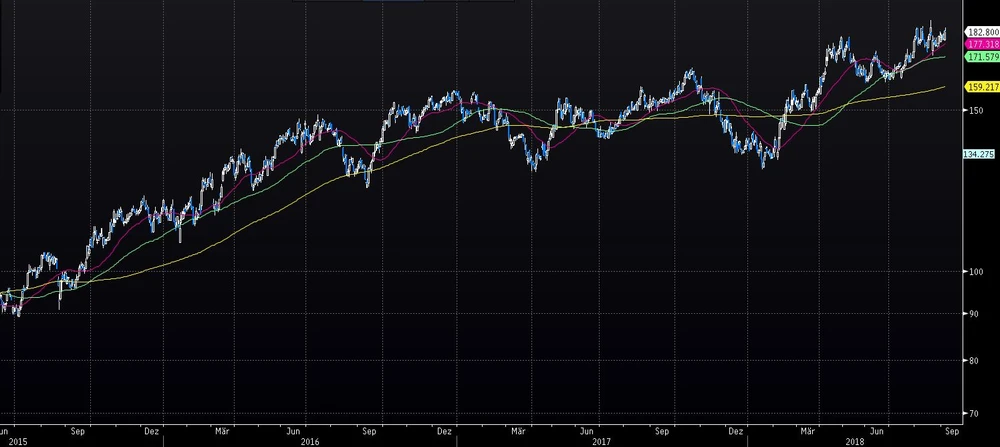
Task: Select the magenta 177.318 moving average tag
Action: coord(982,45)
